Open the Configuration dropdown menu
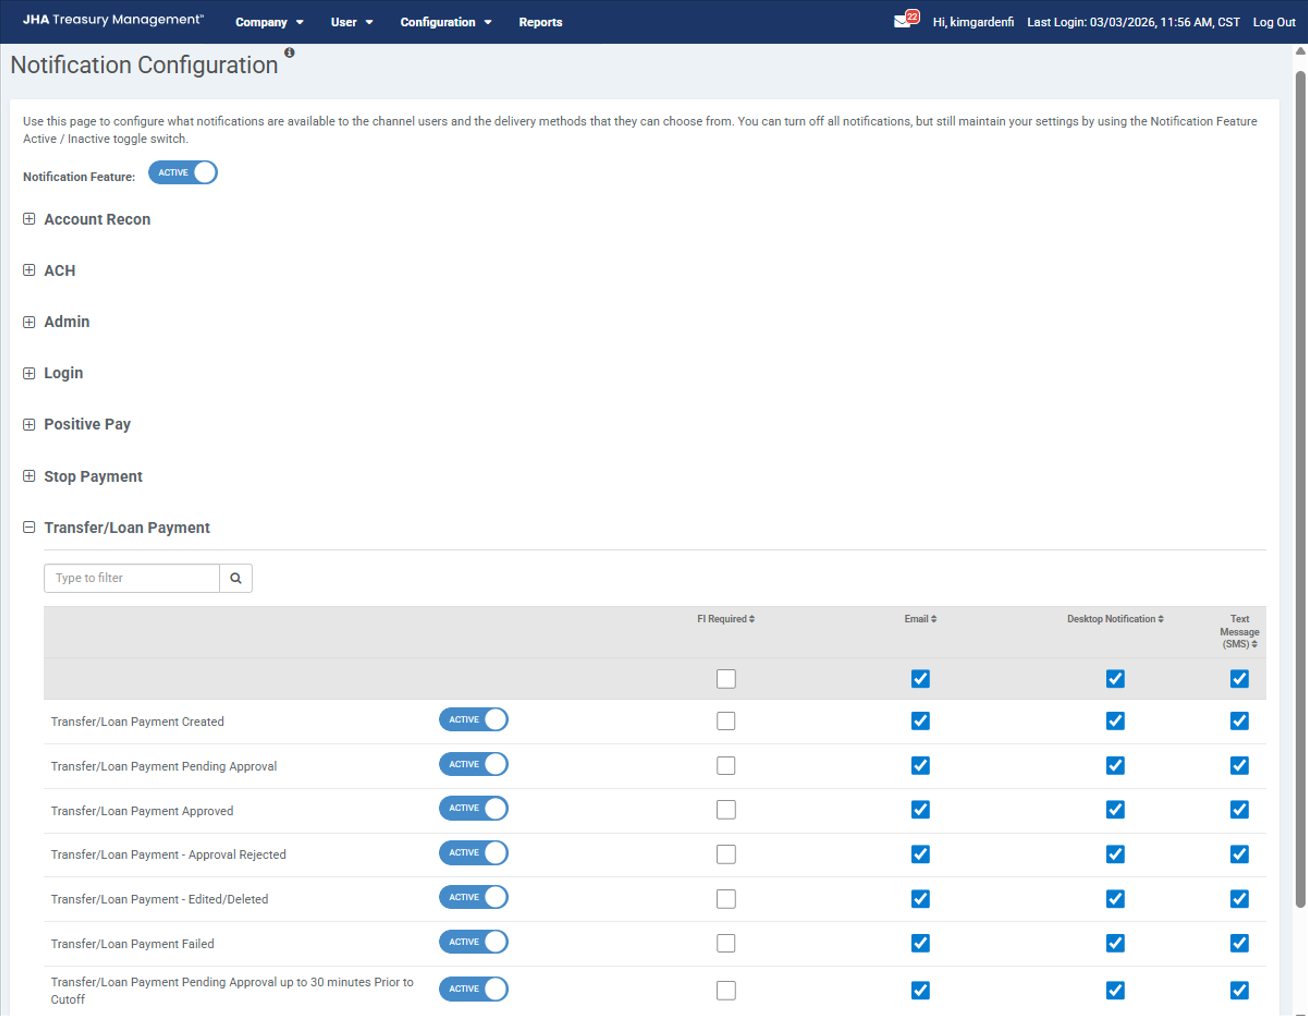Viewport: 1308px width, 1016px height. coord(445,22)
